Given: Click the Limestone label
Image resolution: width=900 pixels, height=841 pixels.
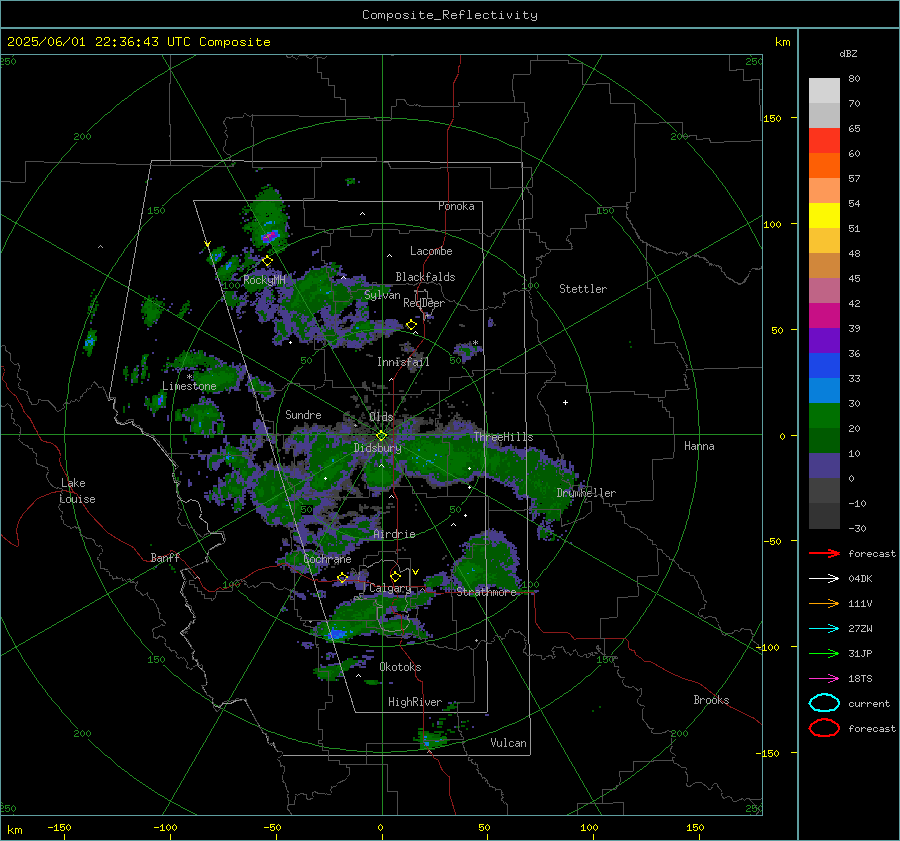Looking at the screenshot, I should (189, 386).
